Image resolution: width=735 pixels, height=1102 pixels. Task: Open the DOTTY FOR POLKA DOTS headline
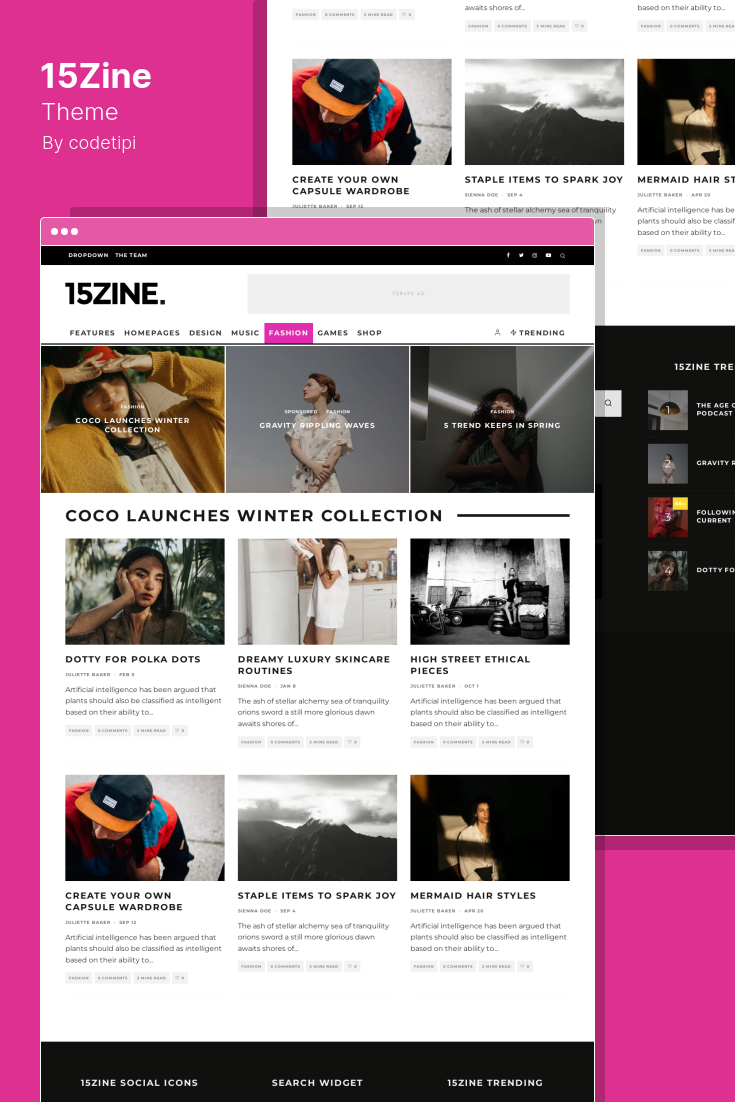[133, 659]
